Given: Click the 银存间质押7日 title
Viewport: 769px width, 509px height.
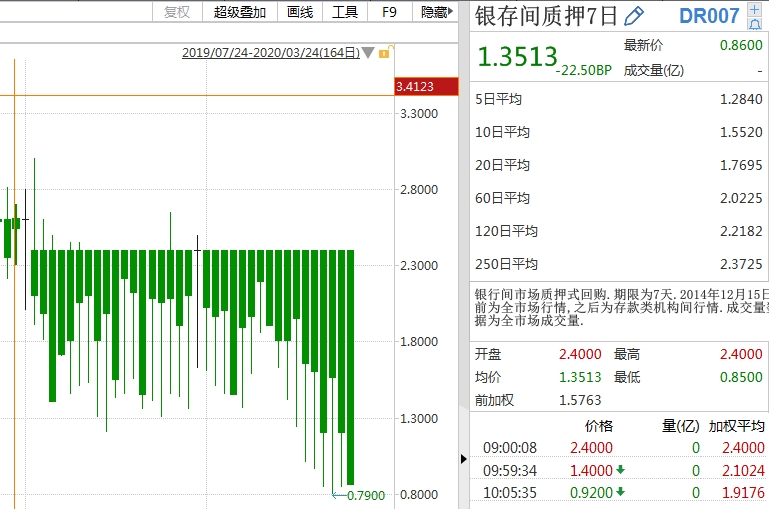Looking at the screenshot, I should 545,16.
